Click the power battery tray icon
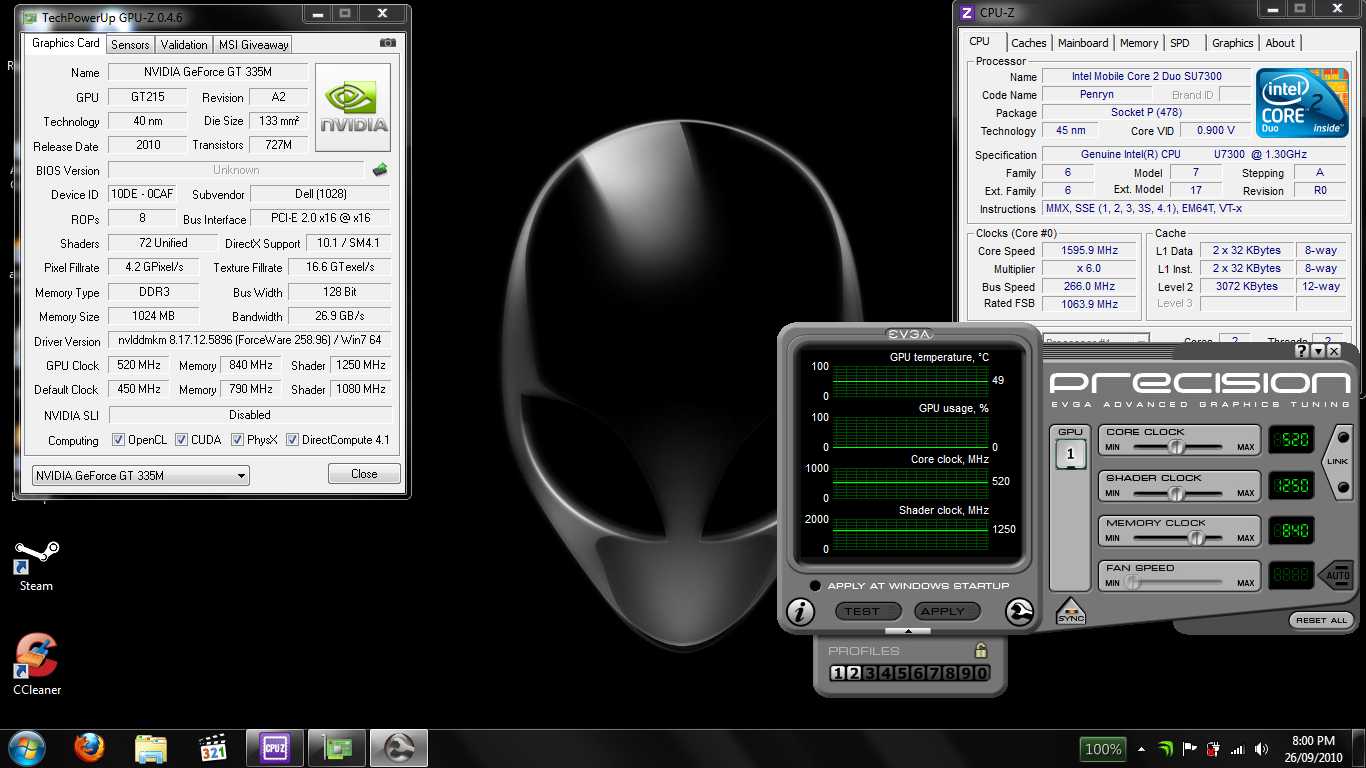 click(x=1213, y=749)
